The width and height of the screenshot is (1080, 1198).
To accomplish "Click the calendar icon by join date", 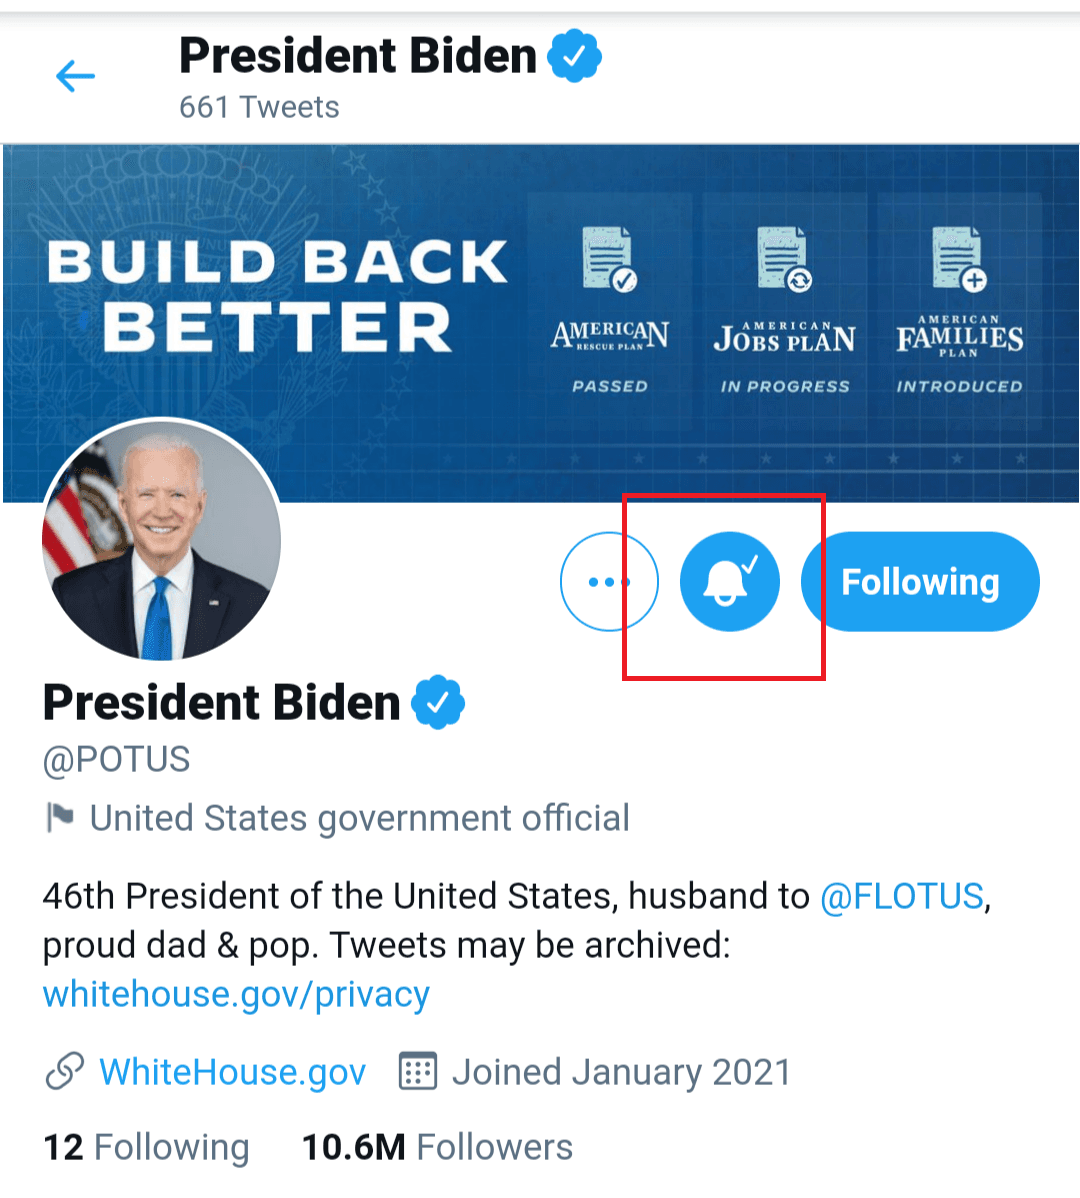I will [x=418, y=1072].
